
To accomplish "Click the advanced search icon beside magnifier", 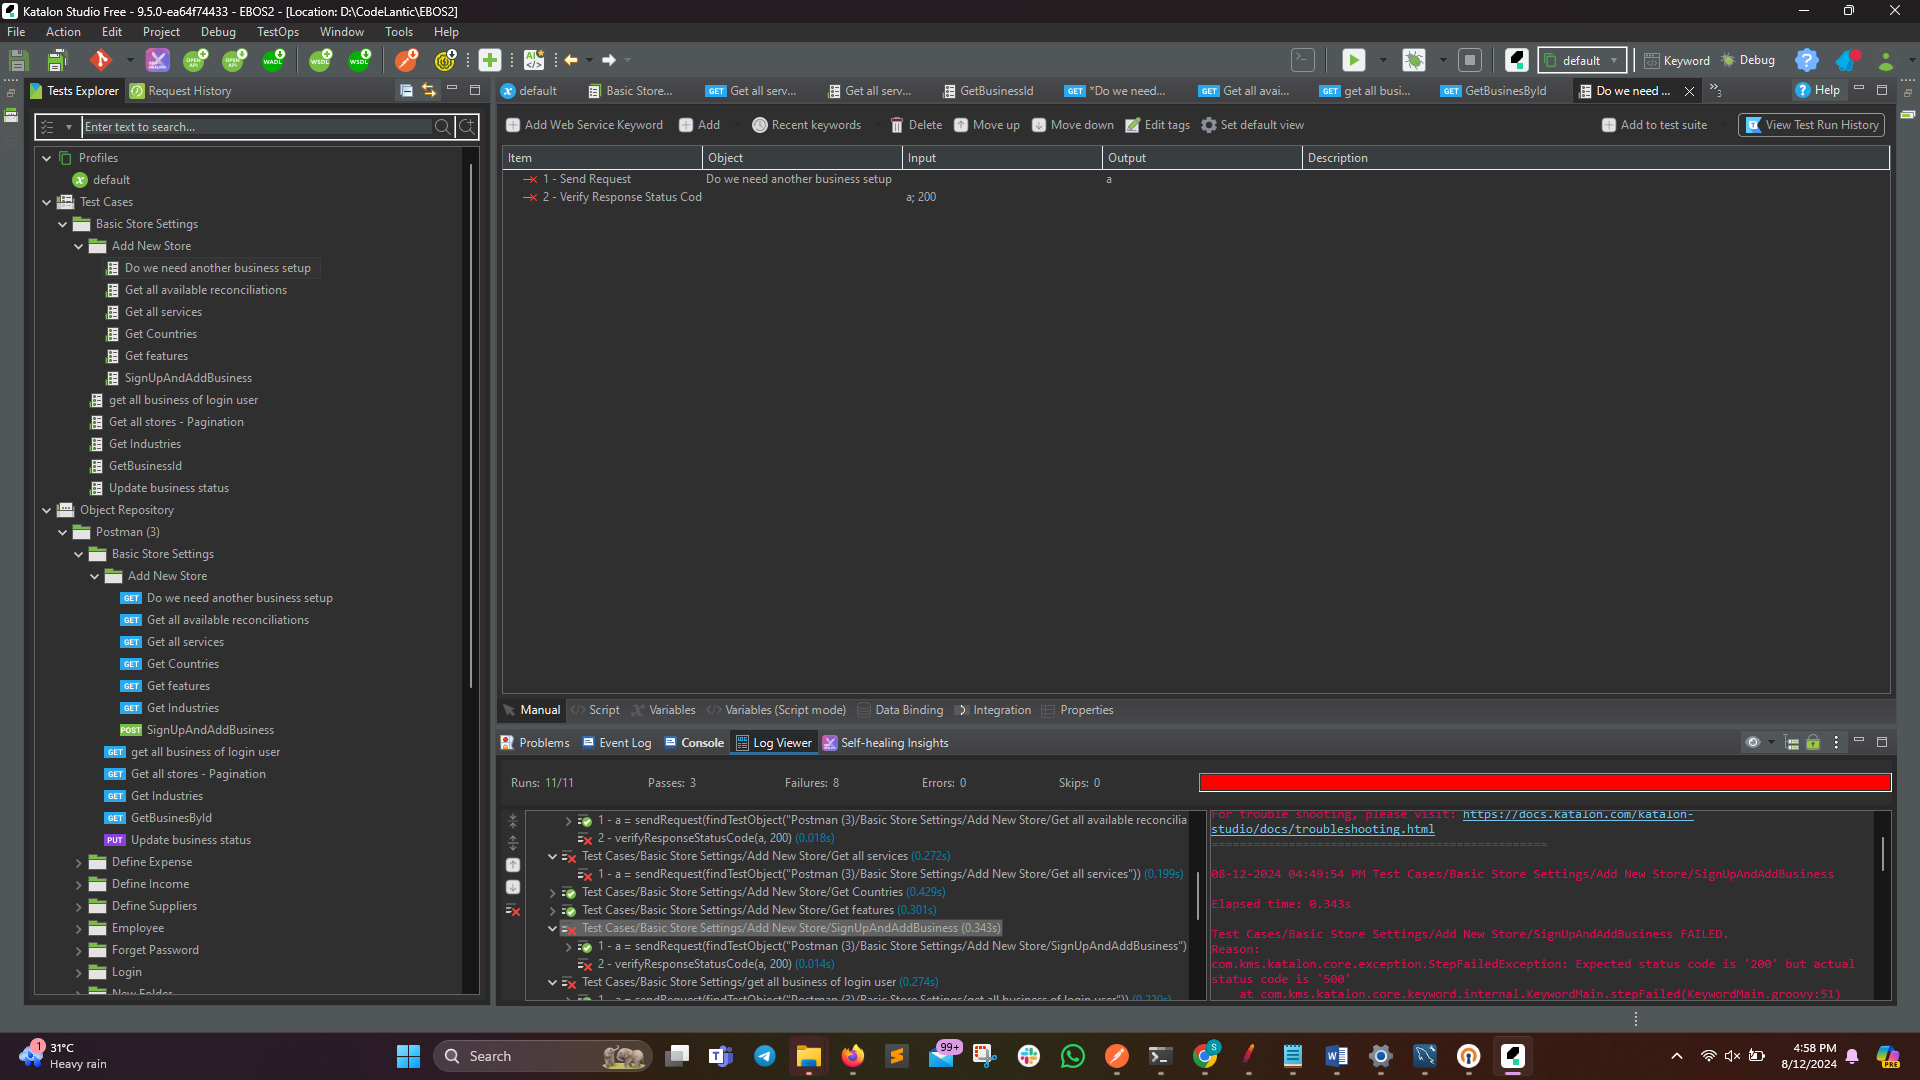I will pyautogui.click(x=467, y=127).
